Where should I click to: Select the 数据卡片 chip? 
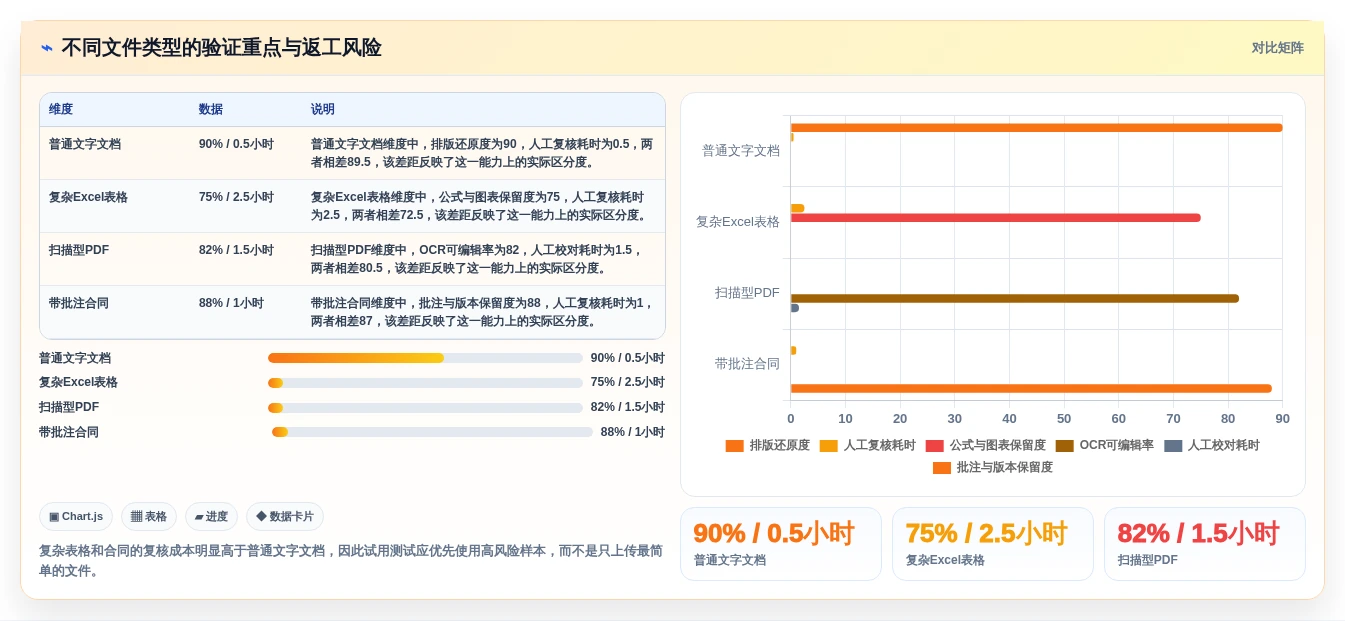click(x=285, y=516)
